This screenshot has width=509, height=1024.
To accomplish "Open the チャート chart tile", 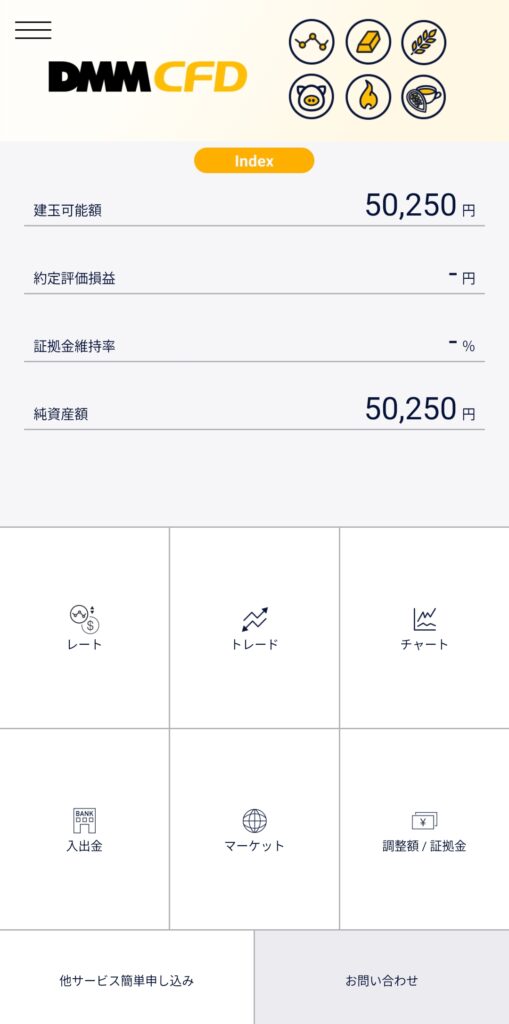I will tap(425, 628).
